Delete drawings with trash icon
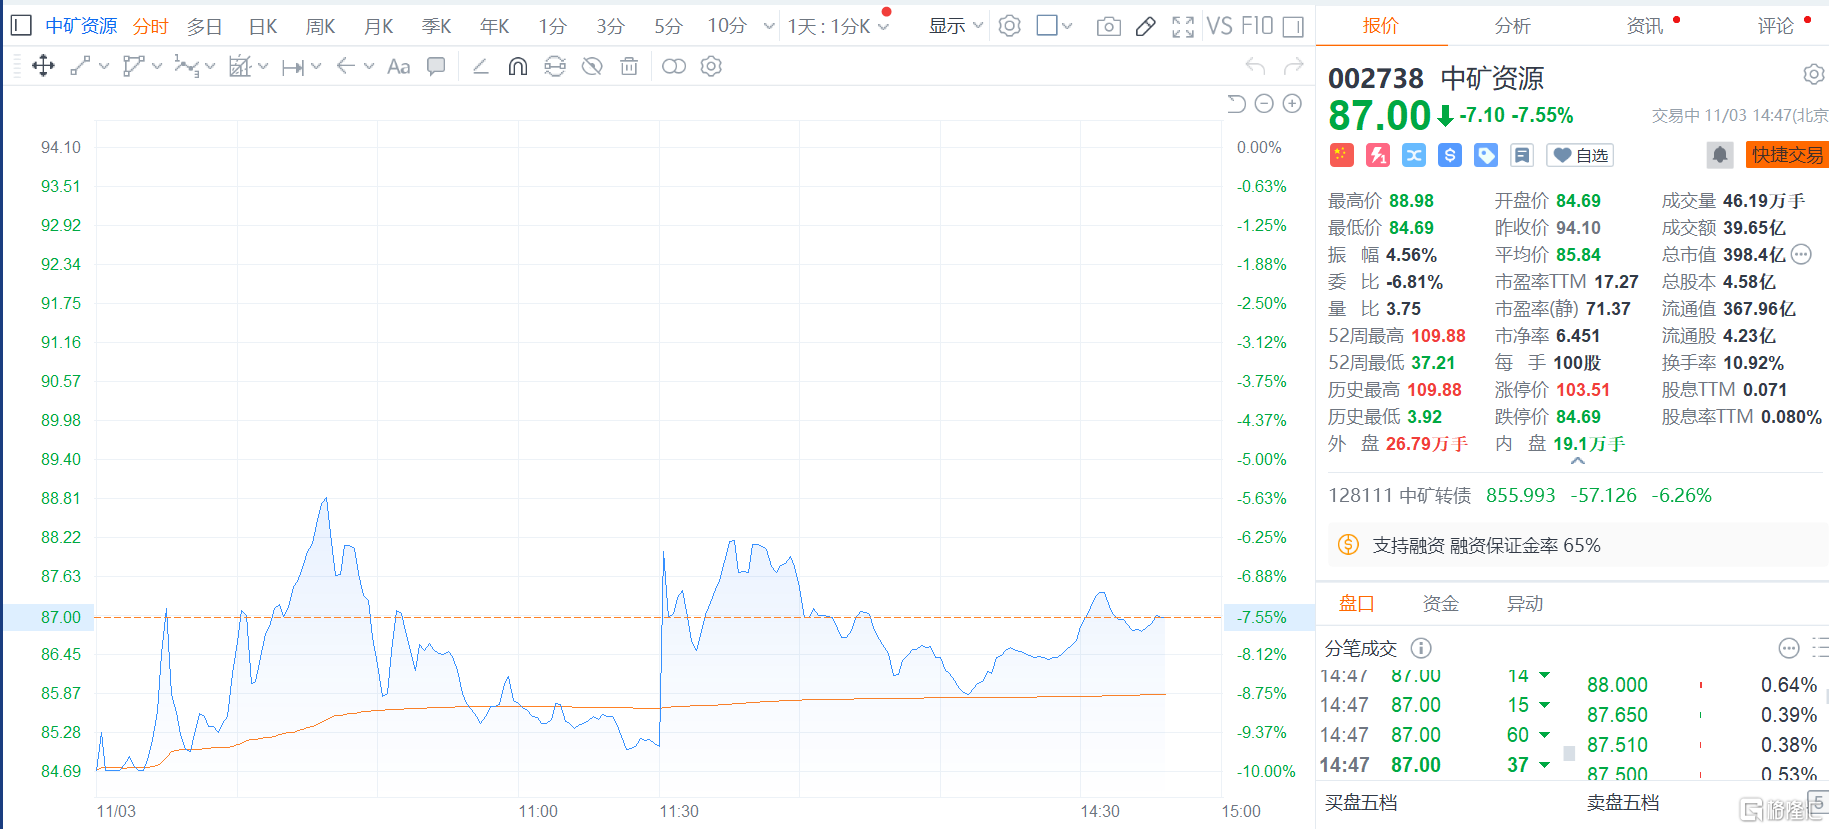Screen dimensions: 1829x829 point(629,67)
